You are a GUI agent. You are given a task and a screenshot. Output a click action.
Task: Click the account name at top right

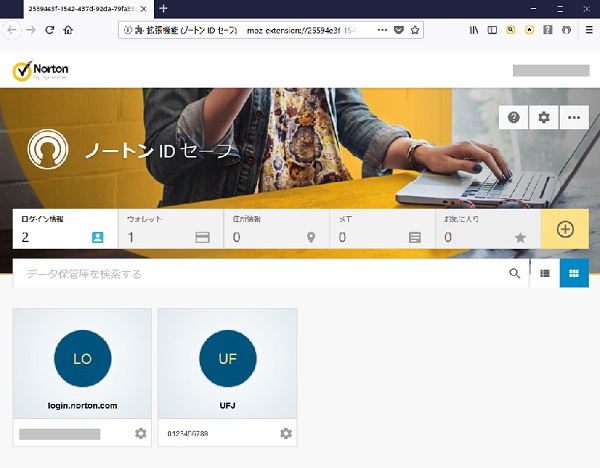tap(551, 70)
